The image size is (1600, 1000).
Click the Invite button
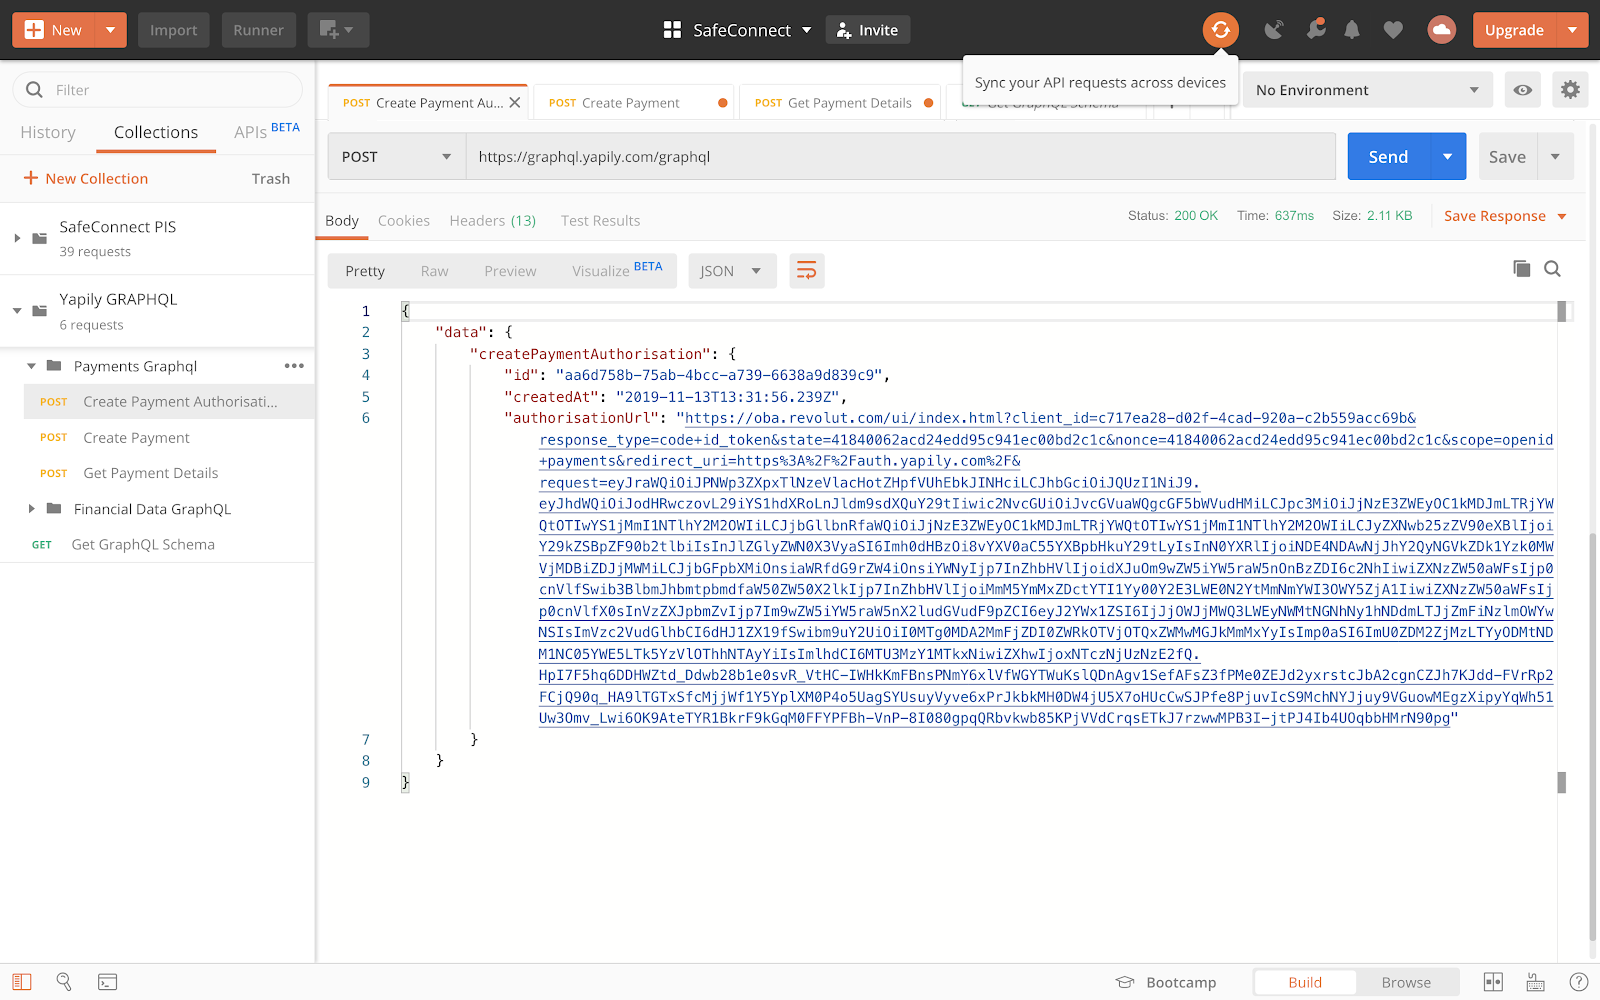tap(868, 30)
